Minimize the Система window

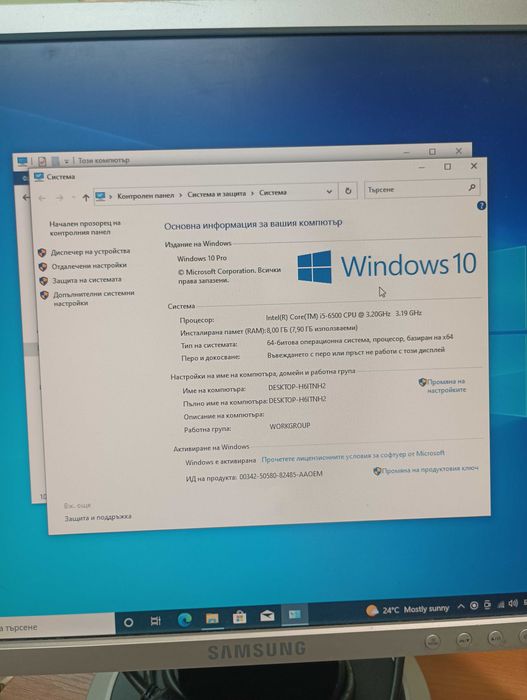pos(422,168)
